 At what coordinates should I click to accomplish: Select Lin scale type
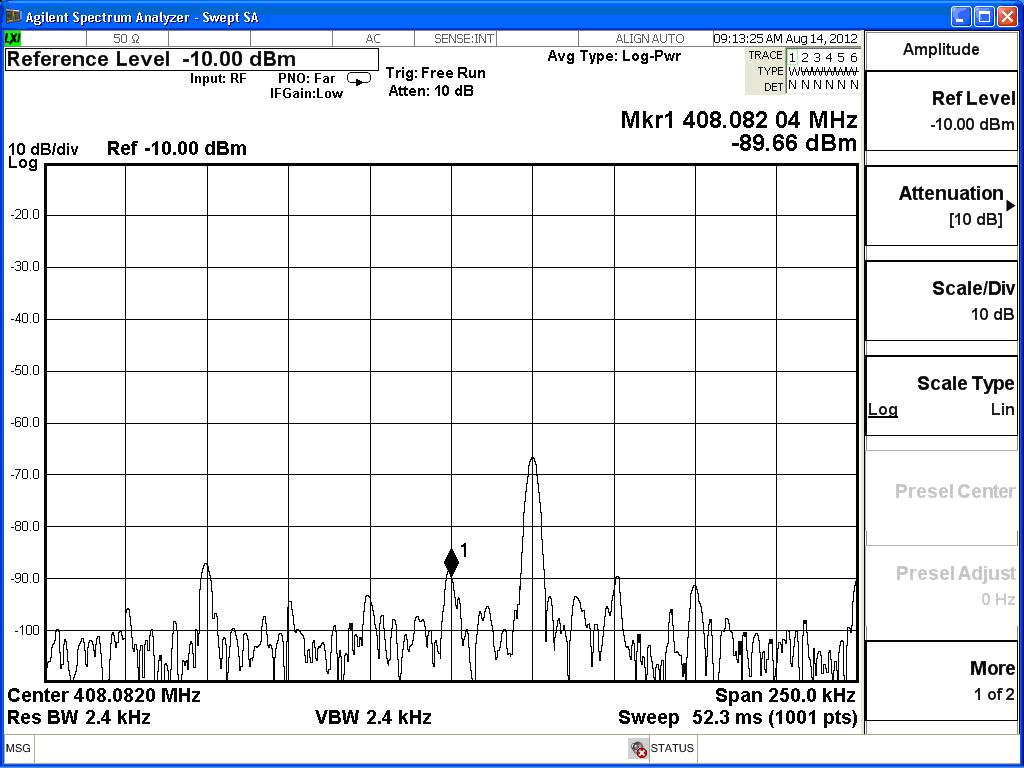1002,409
